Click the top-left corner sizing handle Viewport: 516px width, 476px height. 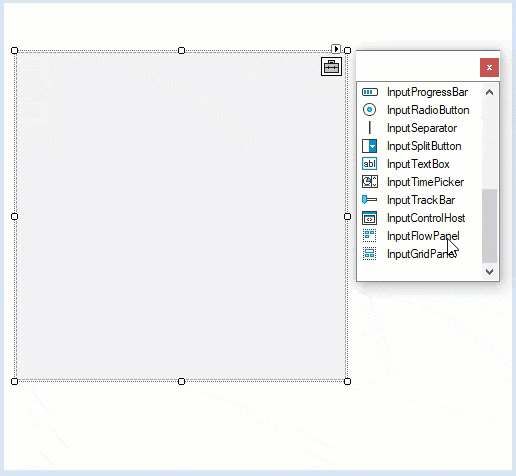pos(14,50)
